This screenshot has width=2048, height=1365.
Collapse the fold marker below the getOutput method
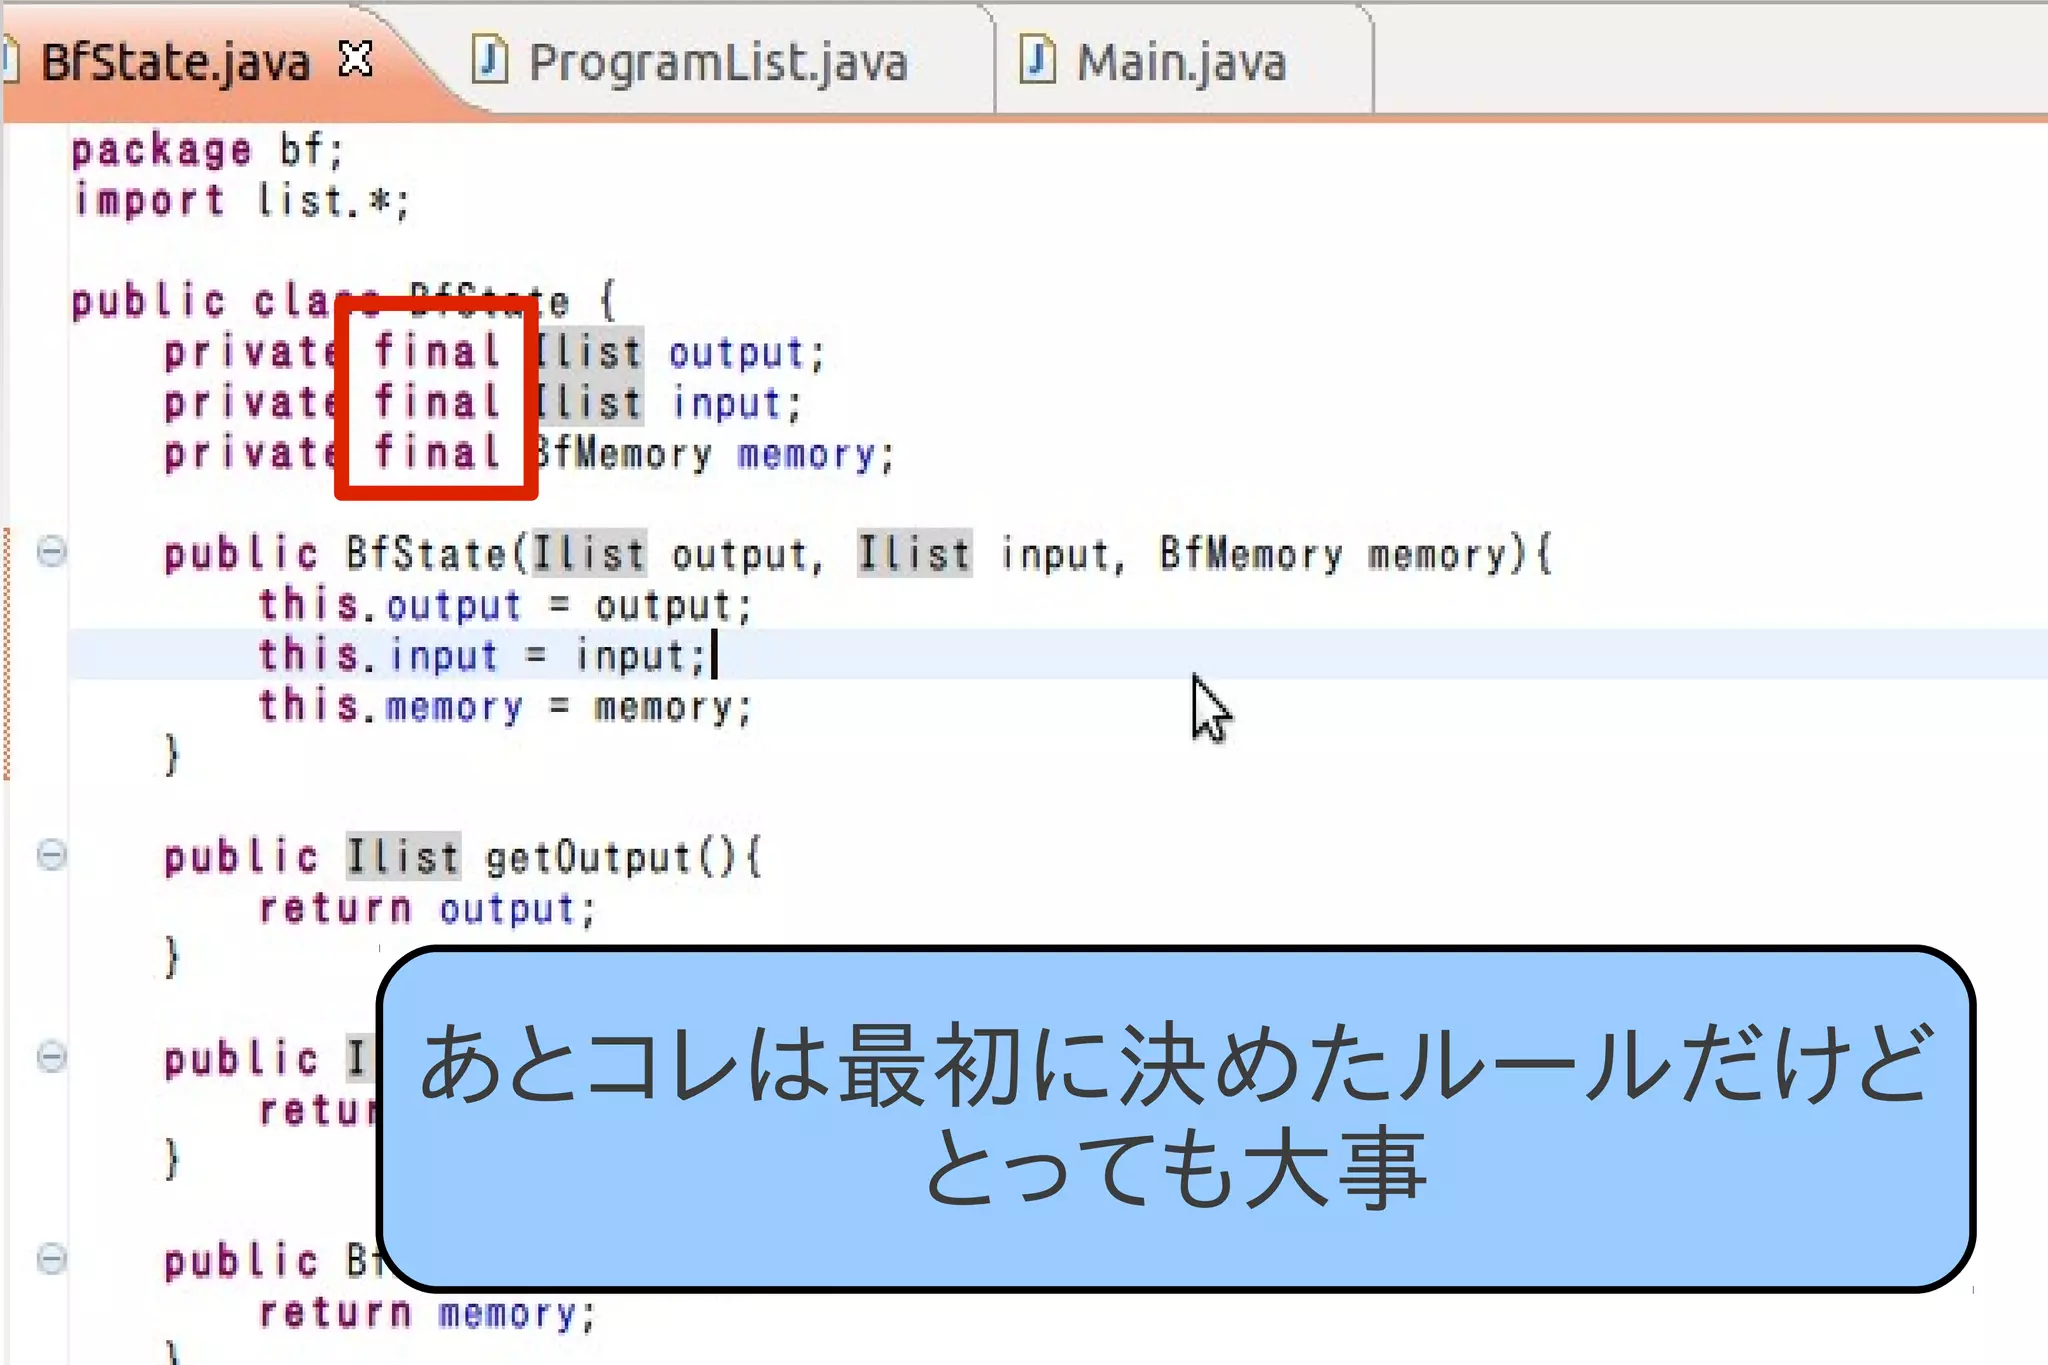[52, 1057]
